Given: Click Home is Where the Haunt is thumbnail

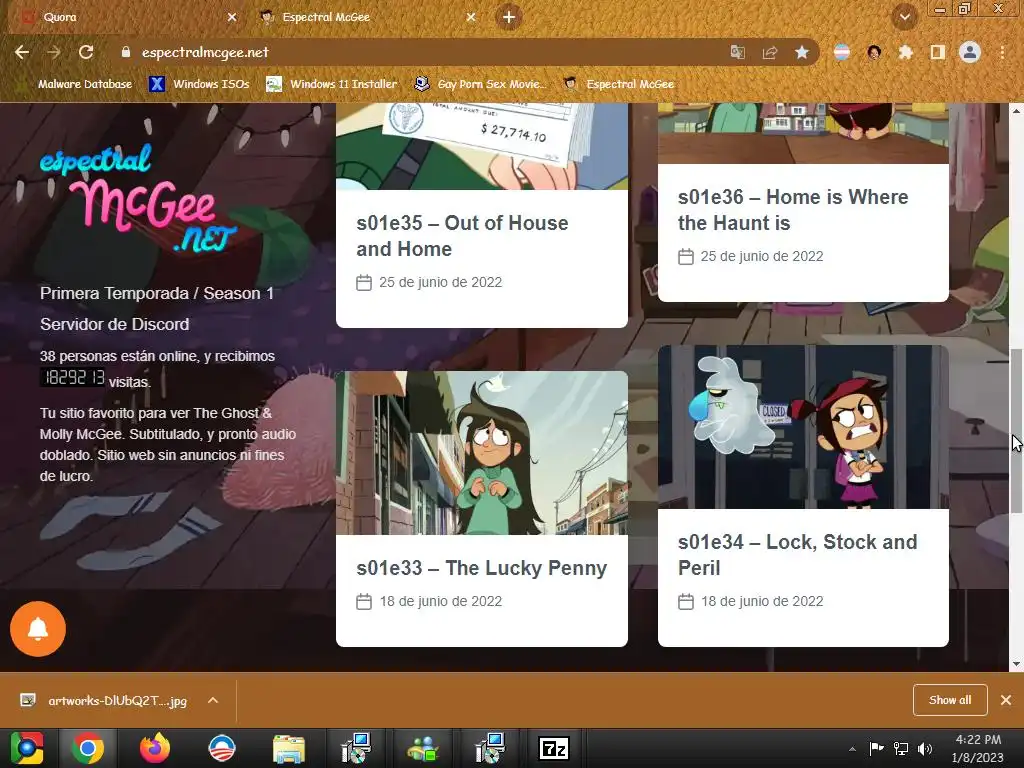Looking at the screenshot, I should click(803, 133).
